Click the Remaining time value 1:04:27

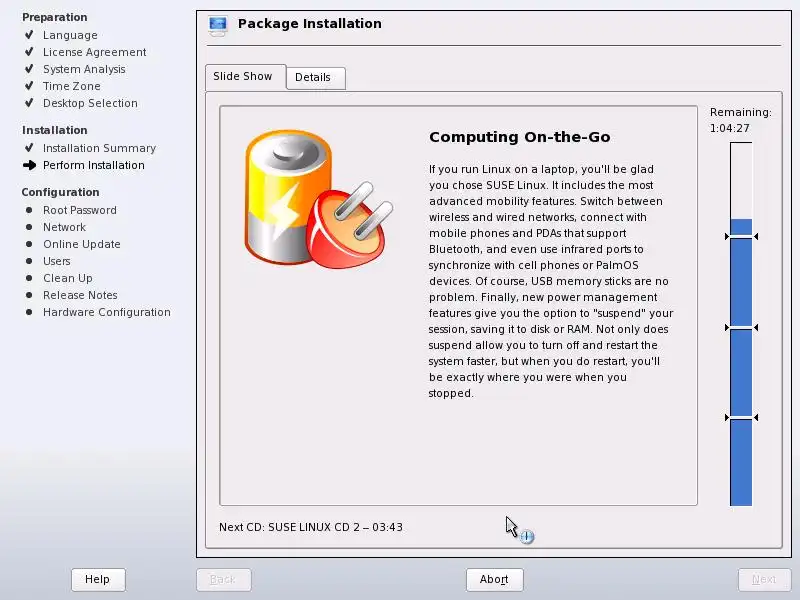730,128
